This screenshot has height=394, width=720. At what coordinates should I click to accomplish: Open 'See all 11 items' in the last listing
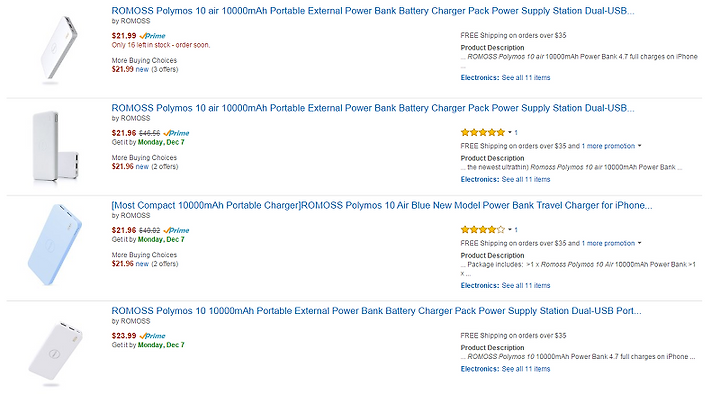(526, 369)
